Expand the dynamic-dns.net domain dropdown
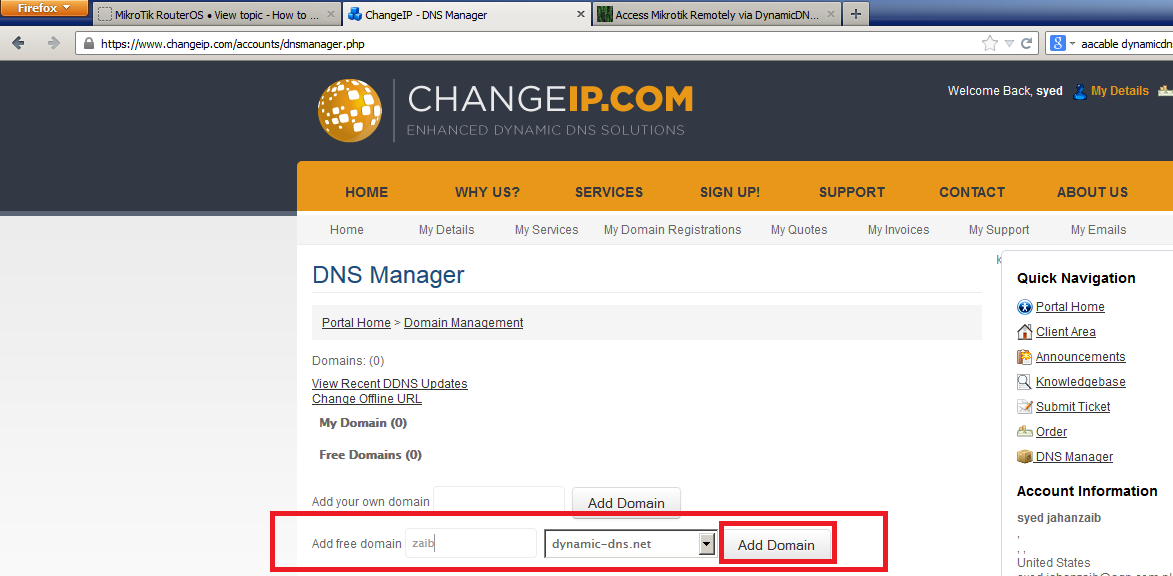The width and height of the screenshot is (1173, 576). coord(707,544)
